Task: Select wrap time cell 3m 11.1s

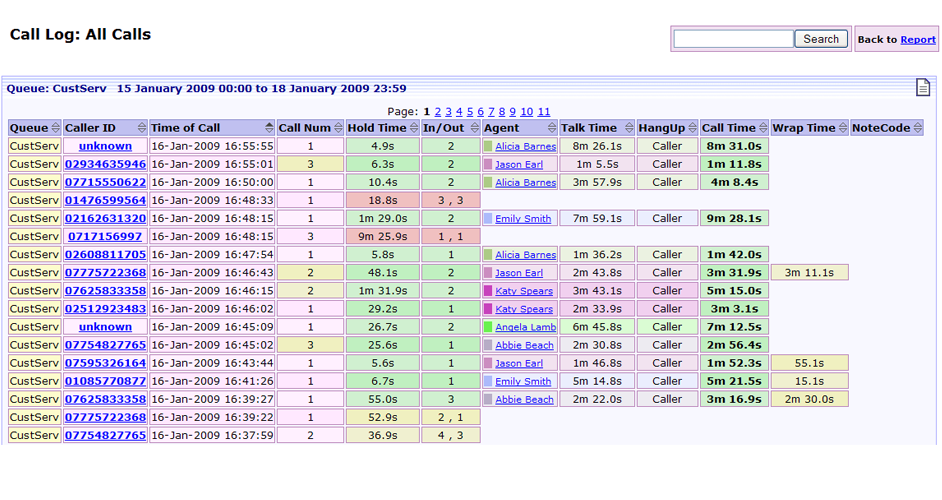Action: pyautogui.click(x=809, y=272)
